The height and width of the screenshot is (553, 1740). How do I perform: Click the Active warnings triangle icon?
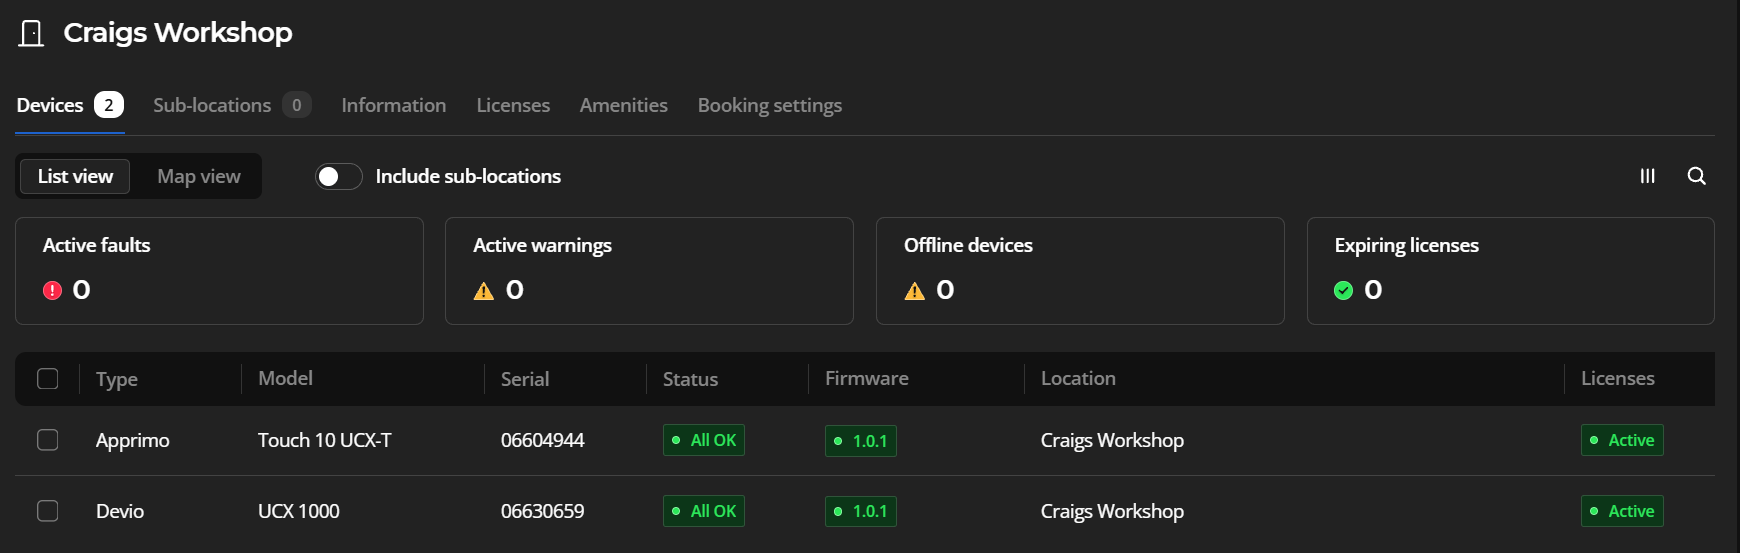click(484, 291)
